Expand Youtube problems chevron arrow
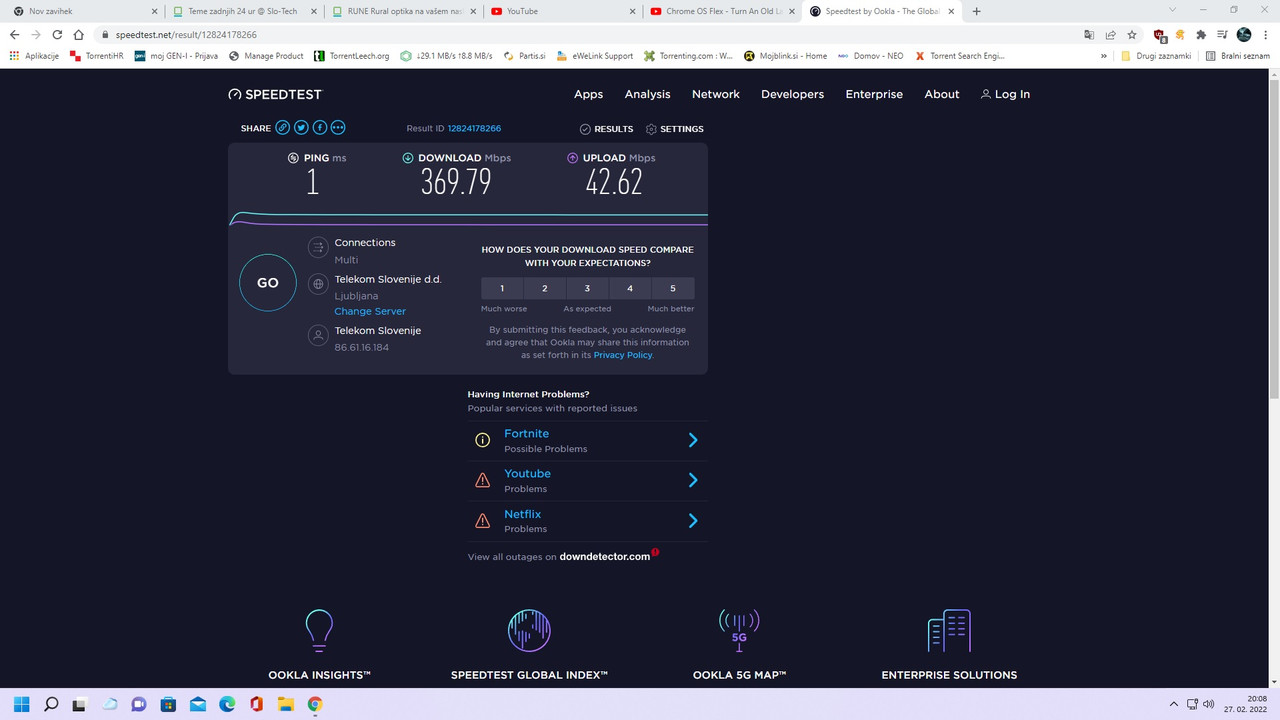1280x720 pixels. tap(693, 480)
